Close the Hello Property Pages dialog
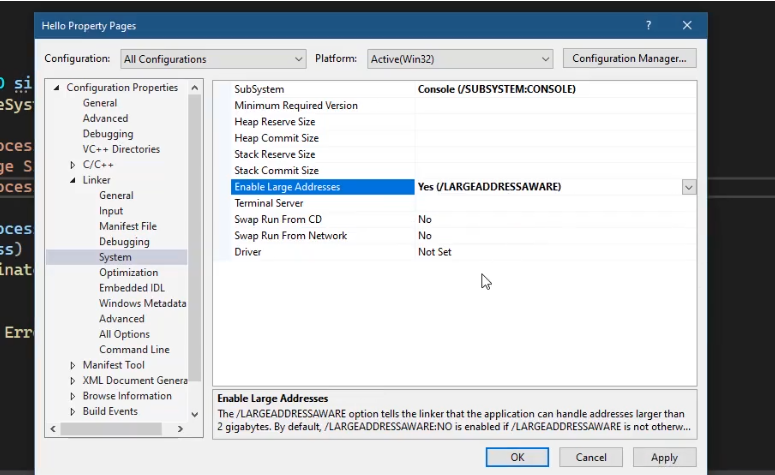The height and width of the screenshot is (475, 775). [x=687, y=26]
